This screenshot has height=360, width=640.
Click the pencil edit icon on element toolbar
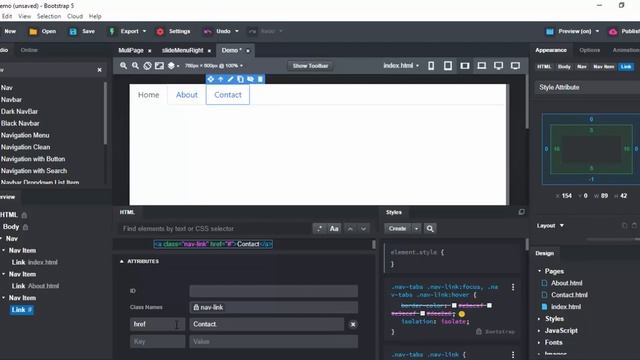coord(230,79)
